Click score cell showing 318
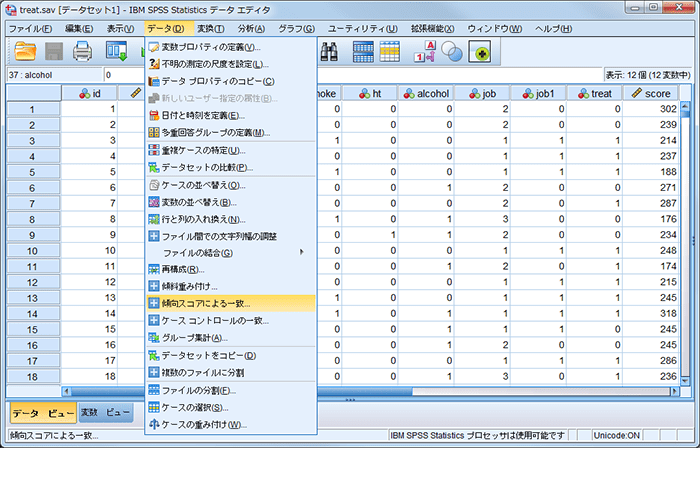The width and height of the screenshot is (700, 500). pyautogui.click(x=651, y=313)
